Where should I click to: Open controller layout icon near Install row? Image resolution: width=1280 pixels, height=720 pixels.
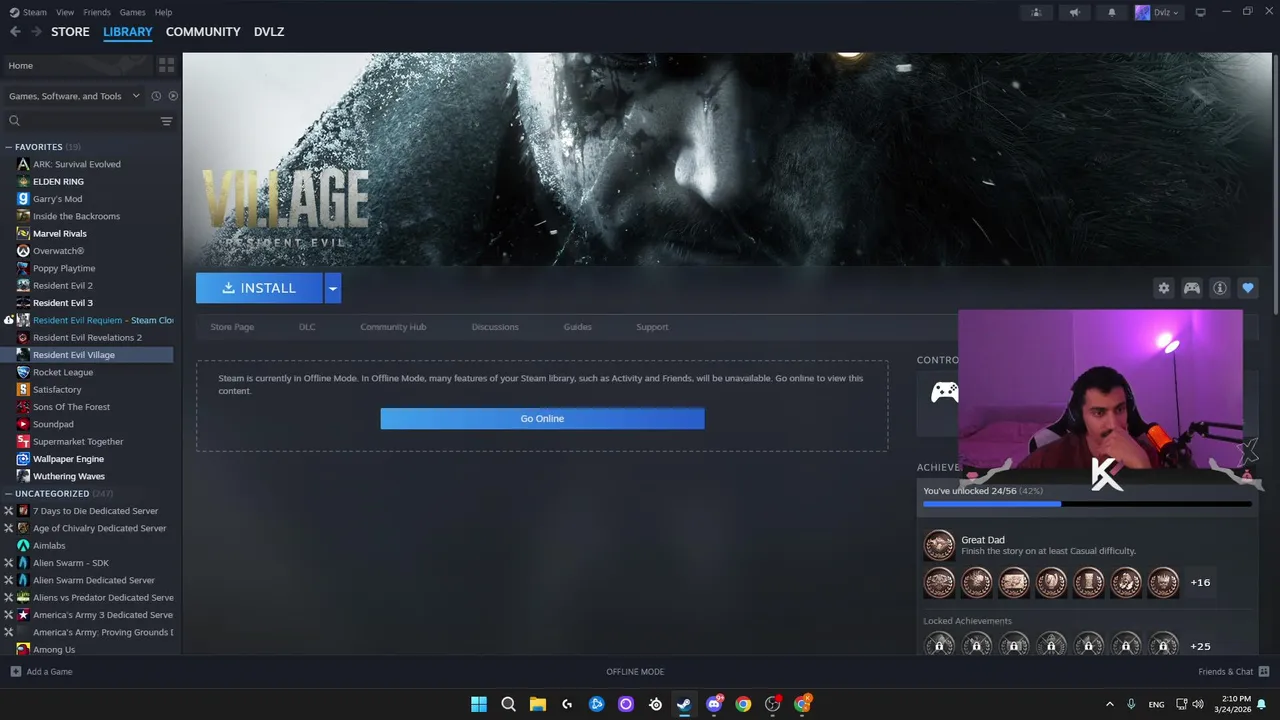pos(1192,288)
